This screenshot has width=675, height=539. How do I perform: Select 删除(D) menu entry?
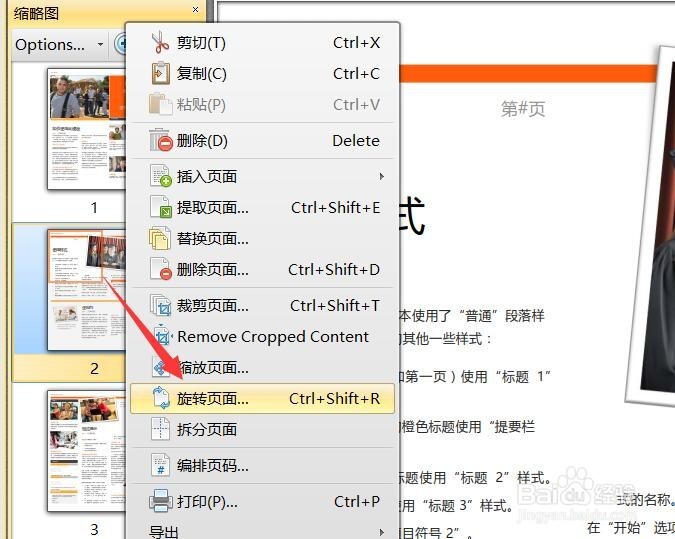[x=263, y=140]
